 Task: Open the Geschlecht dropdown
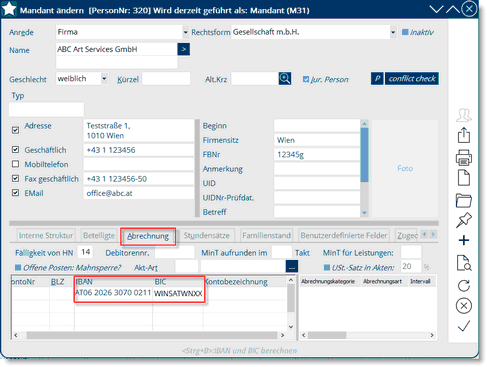(104, 79)
